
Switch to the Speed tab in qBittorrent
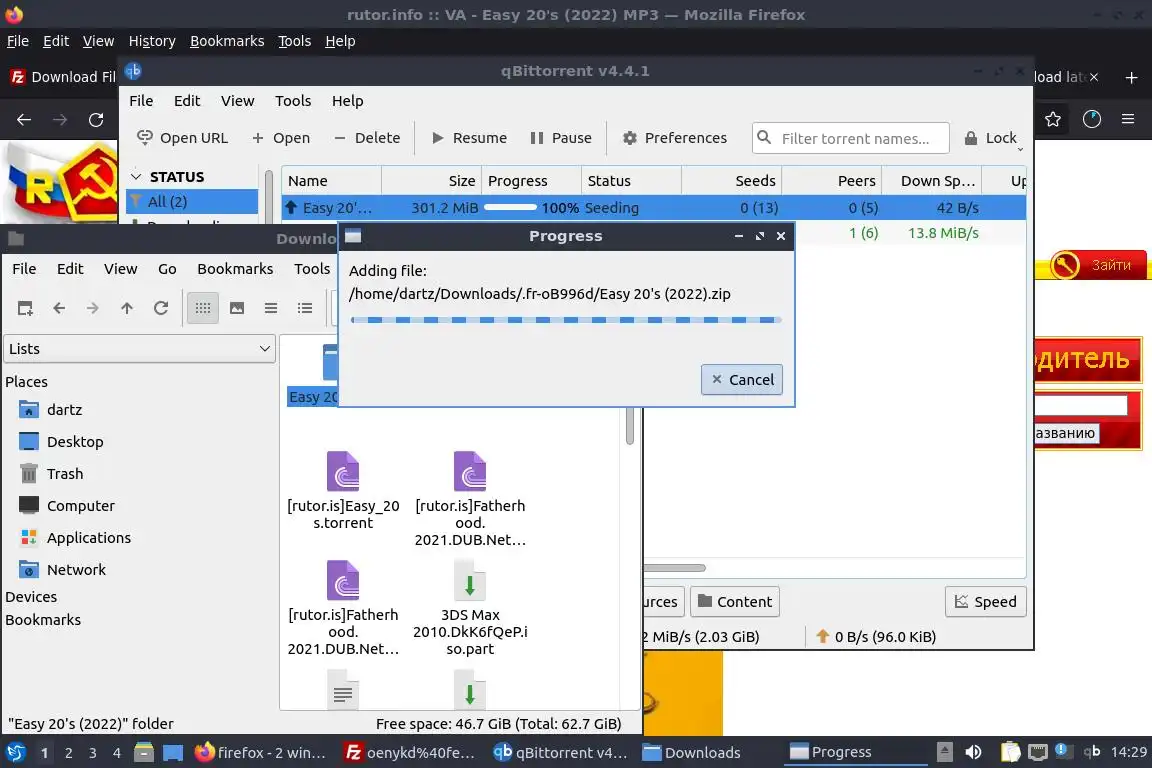click(x=985, y=601)
